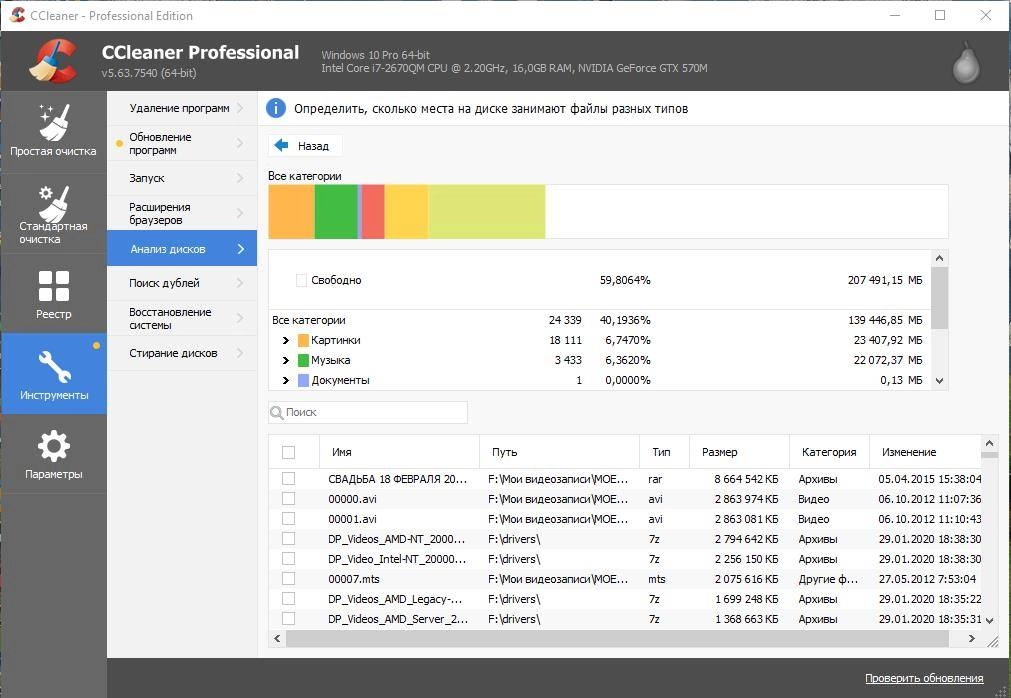This screenshot has width=1011, height=698.
Task: Tick the Свободно checkbox
Action: coord(301,280)
